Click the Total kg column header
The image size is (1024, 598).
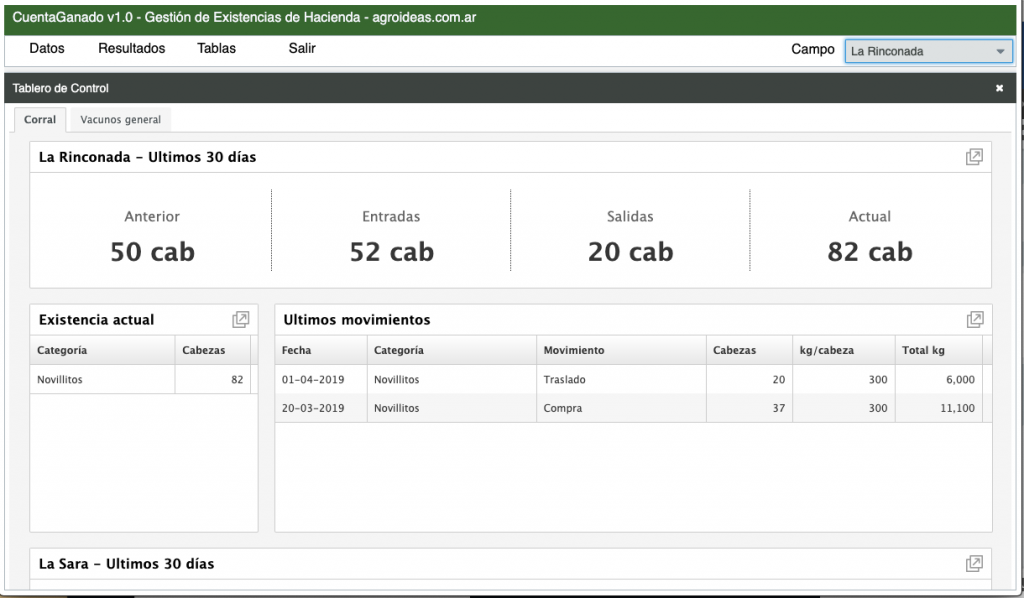[x=938, y=350]
